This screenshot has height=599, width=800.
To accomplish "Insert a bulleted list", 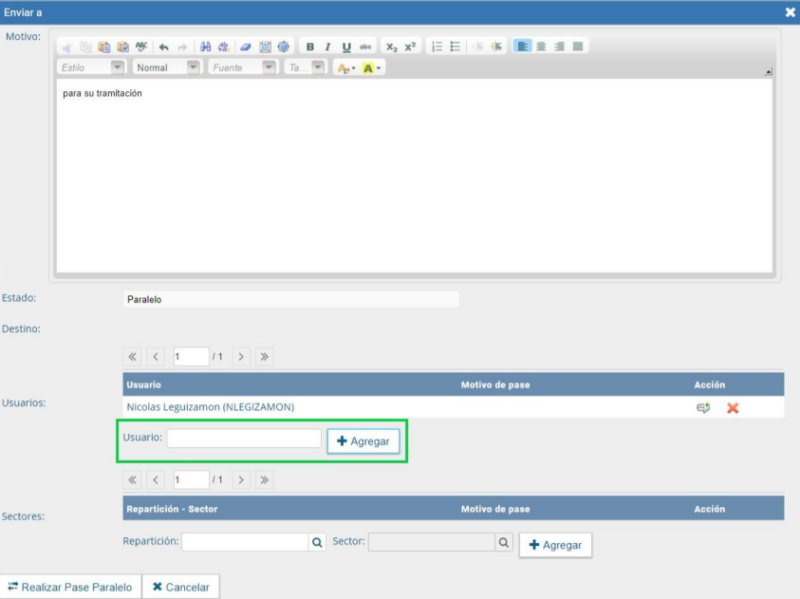I will [455, 47].
